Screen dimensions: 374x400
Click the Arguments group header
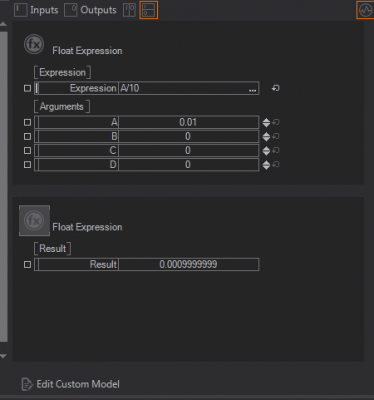[x=62, y=107]
